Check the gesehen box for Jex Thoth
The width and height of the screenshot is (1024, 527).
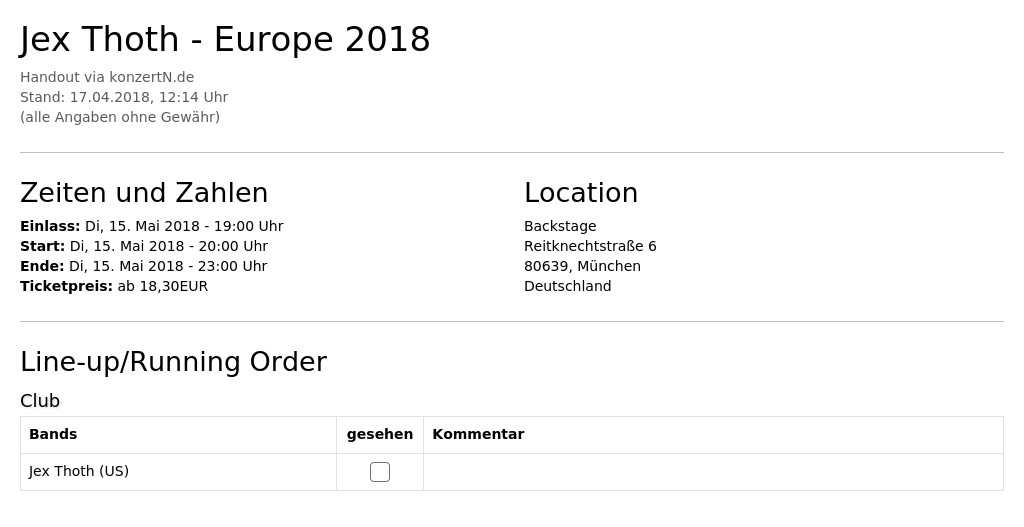[379, 471]
